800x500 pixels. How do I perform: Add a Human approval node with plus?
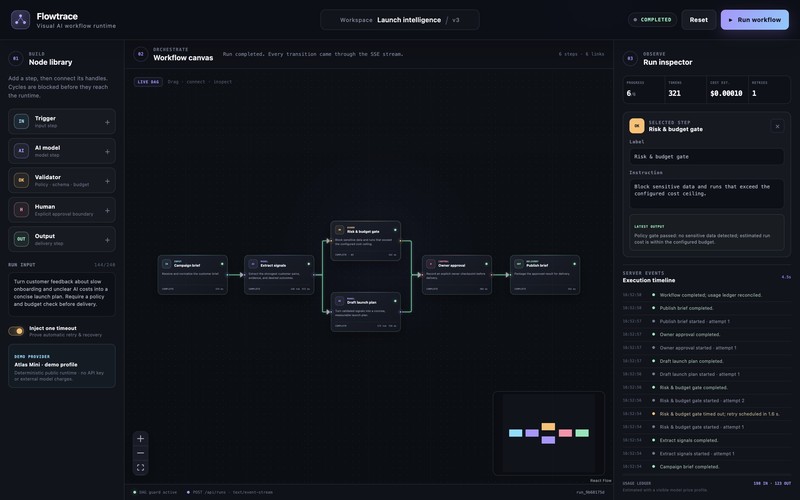[x=107, y=211]
